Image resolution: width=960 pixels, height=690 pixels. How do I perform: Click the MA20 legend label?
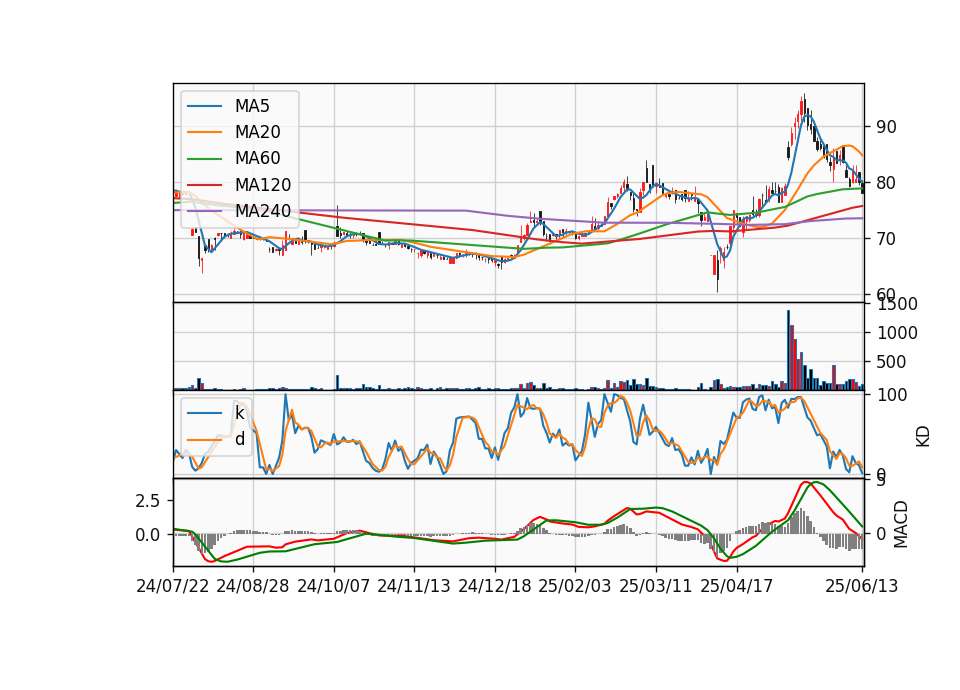258,132
